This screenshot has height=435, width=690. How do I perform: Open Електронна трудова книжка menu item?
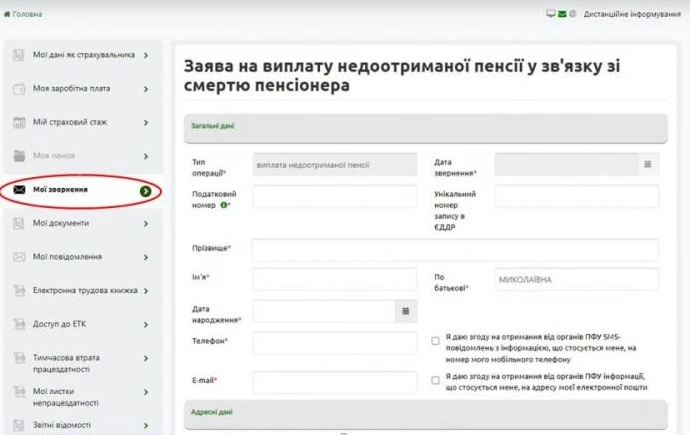point(83,291)
